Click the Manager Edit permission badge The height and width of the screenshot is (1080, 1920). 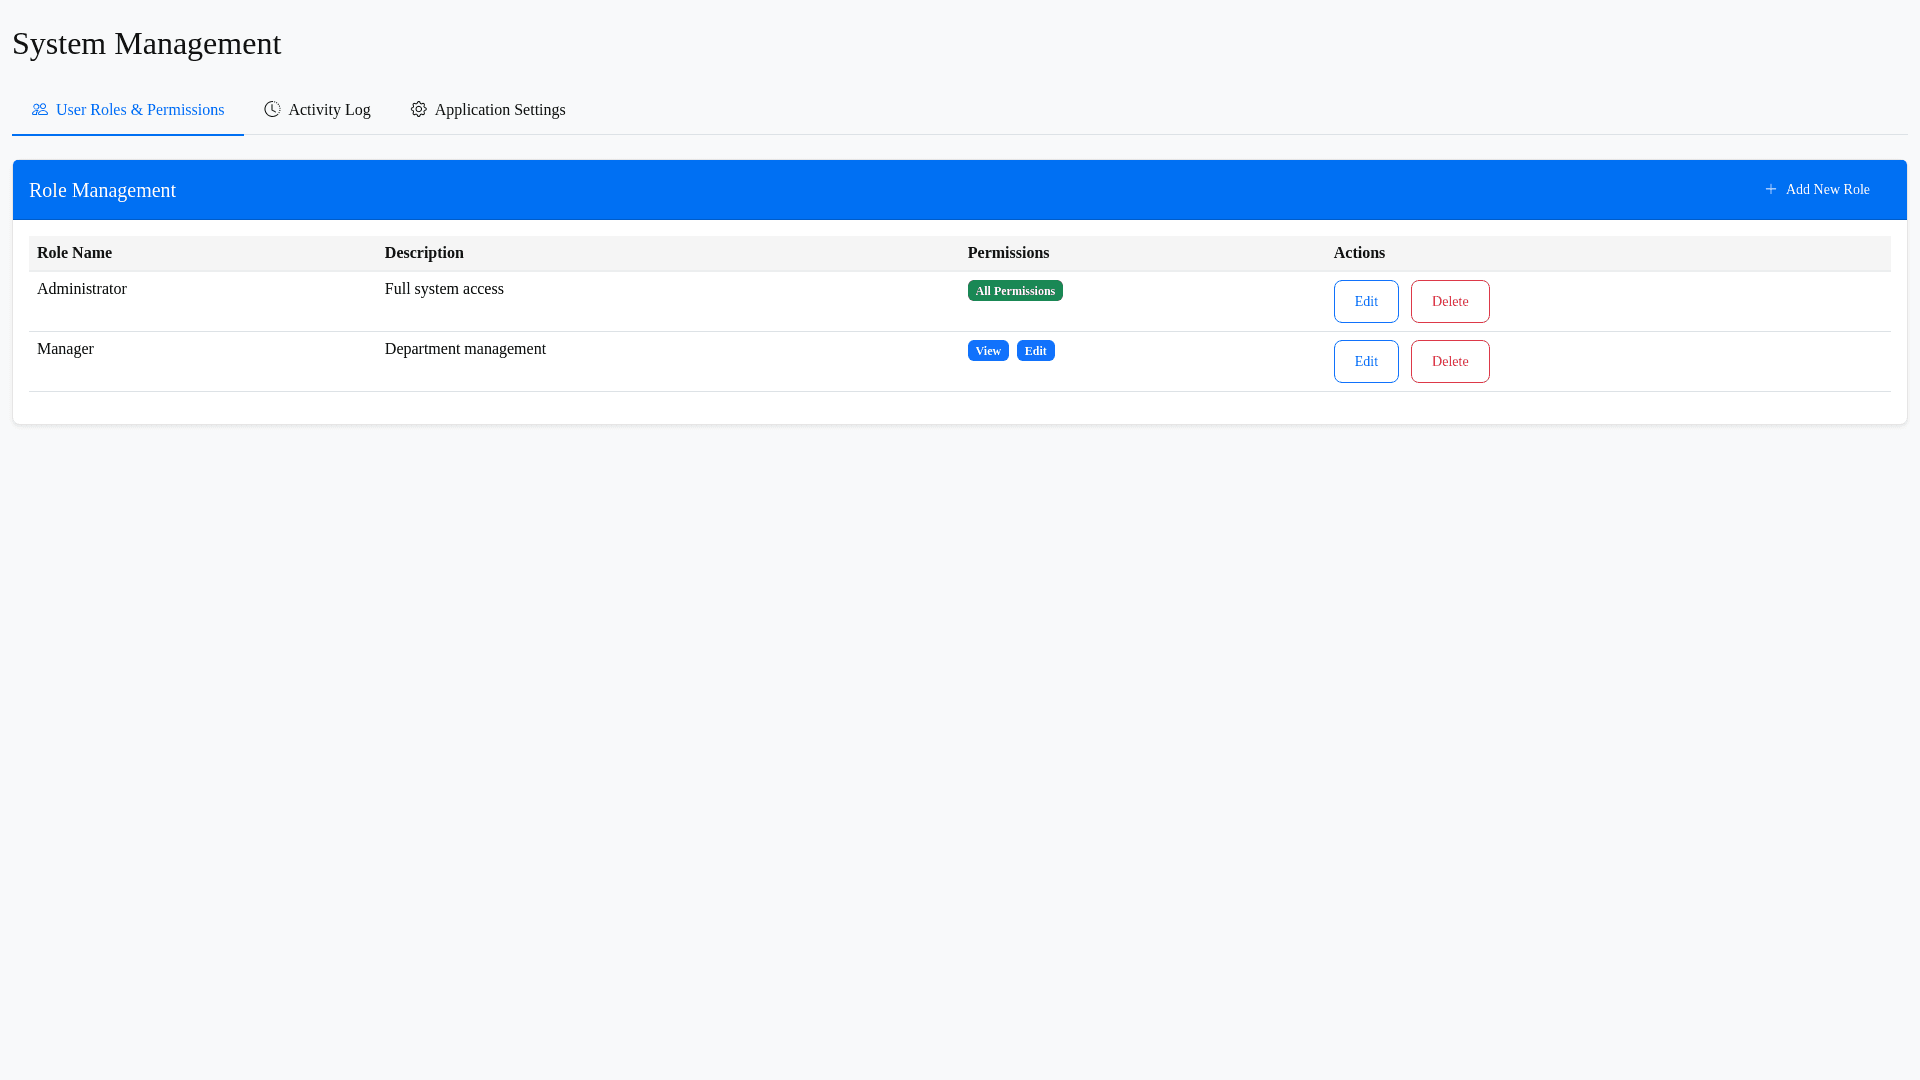(x=1035, y=351)
